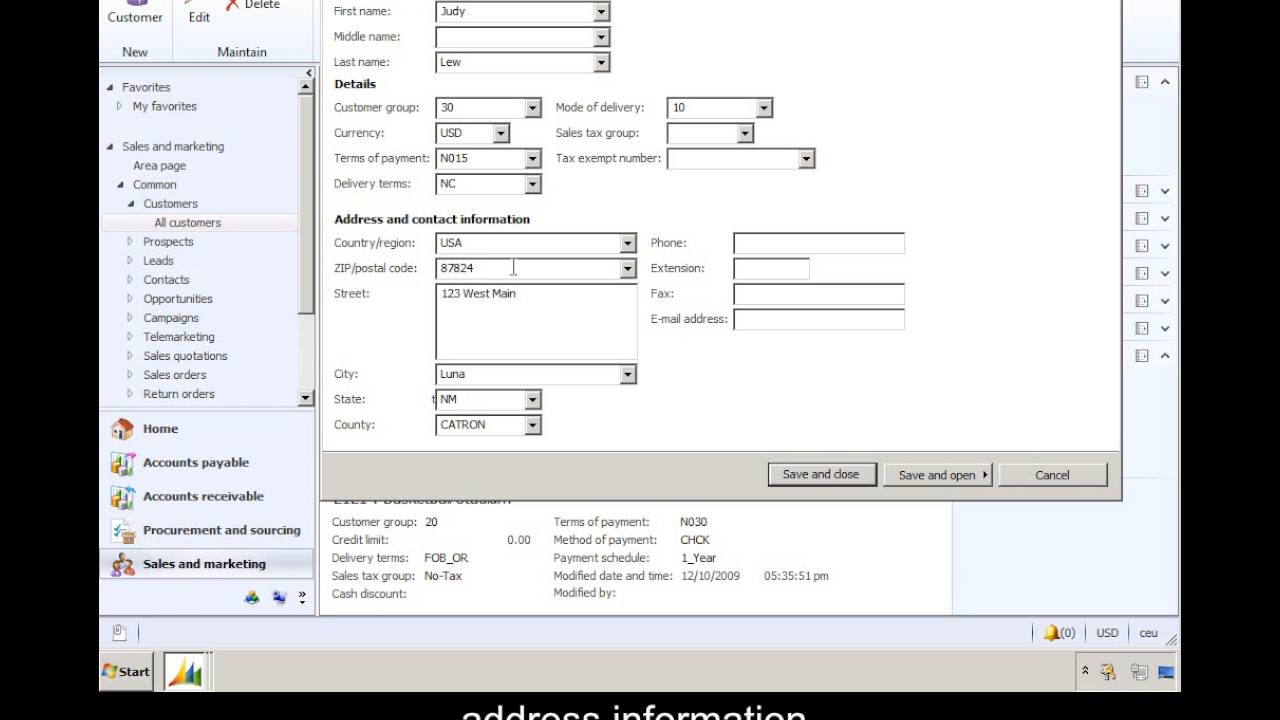The image size is (1280, 720).
Task: Select Leads in the navigation tree
Action: pos(158,261)
